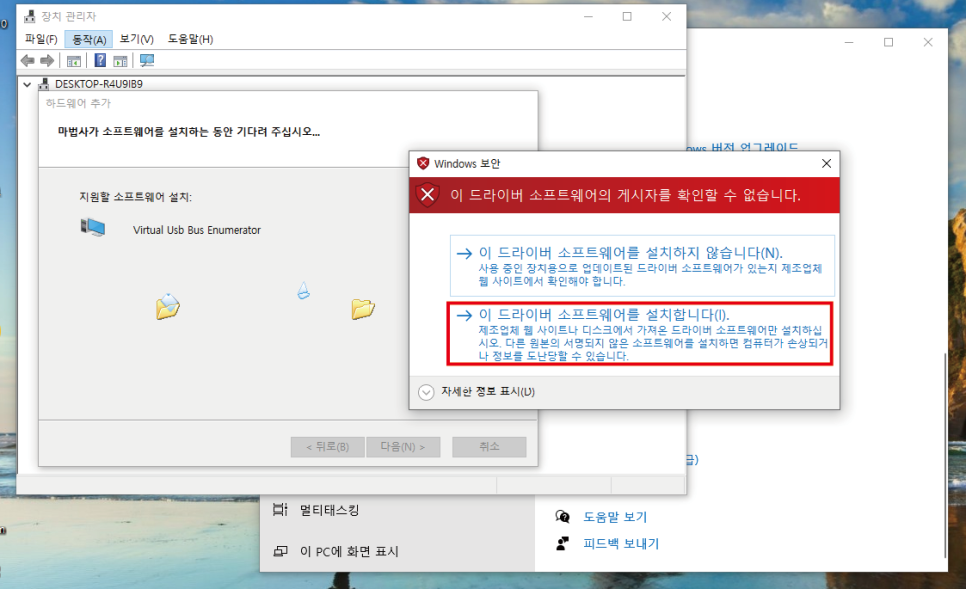Image resolution: width=966 pixels, height=589 pixels.
Task: Maximize the Device Manager window
Action: click(627, 17)
